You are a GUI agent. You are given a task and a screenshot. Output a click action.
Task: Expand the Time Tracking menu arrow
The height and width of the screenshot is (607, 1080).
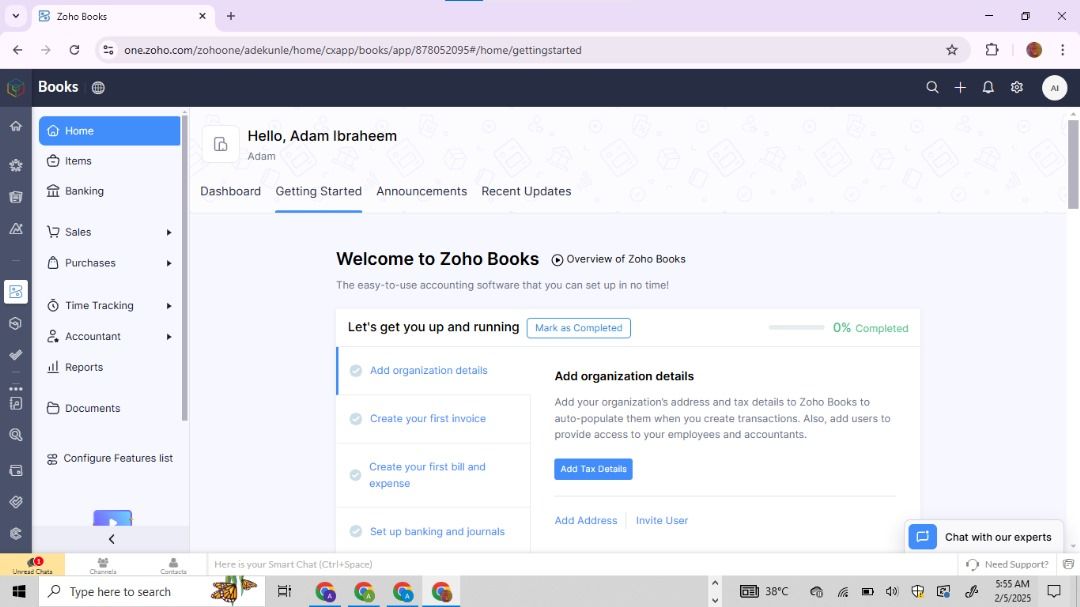pos(169,306)
